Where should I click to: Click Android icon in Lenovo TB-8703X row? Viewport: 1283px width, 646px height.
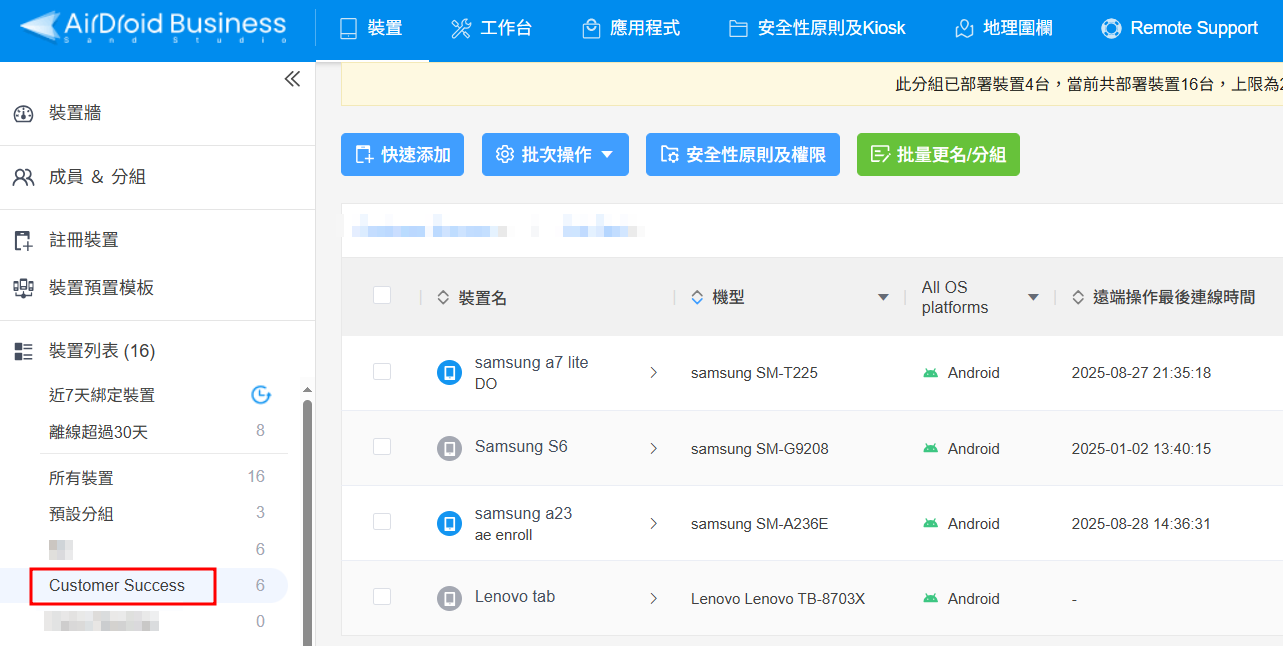(x=931, y=599)
